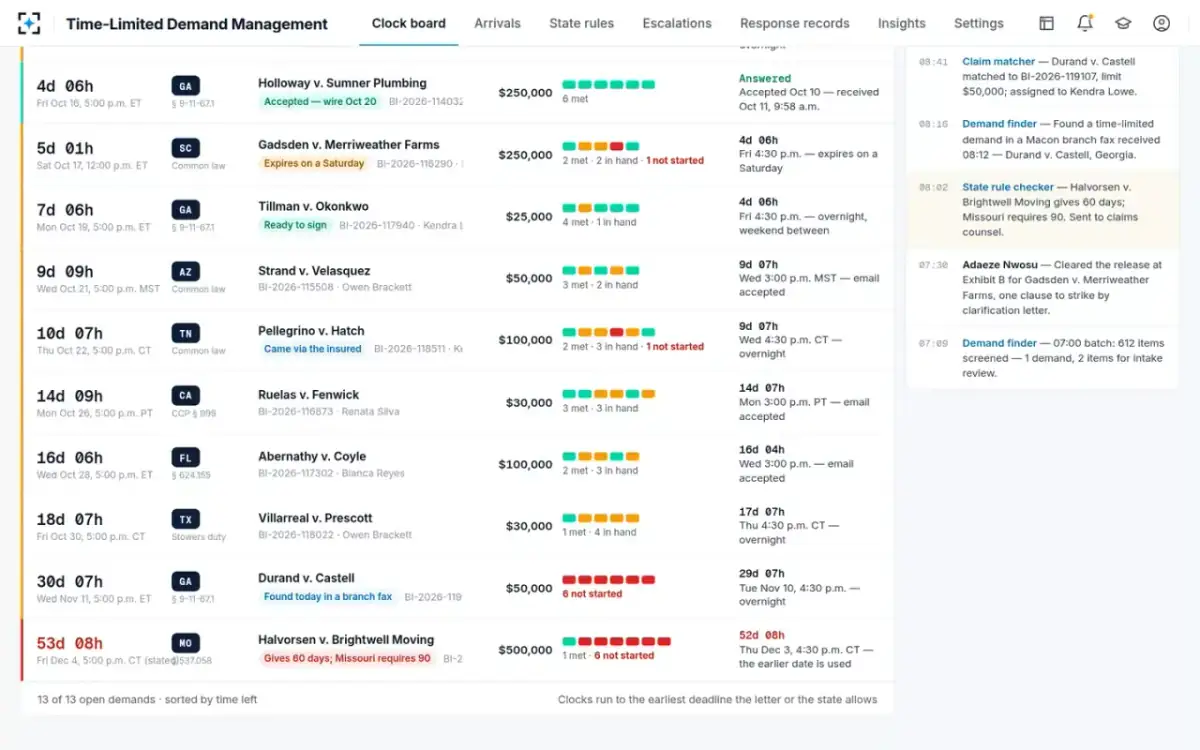Image resolution: width=1200 pixels, height=750 pixels.
Task: Click AZ state badge on Strand row
Action: [x=186, y=272]
